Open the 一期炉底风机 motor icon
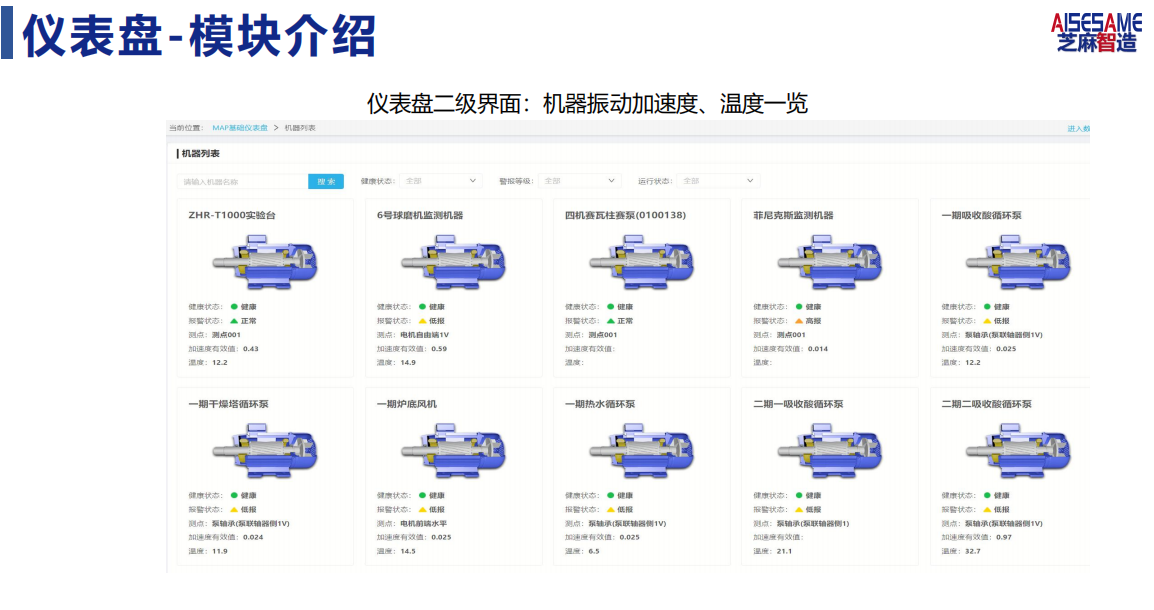Image resolution: width=1154 pixels, height=610 pixels. point(453,450)
